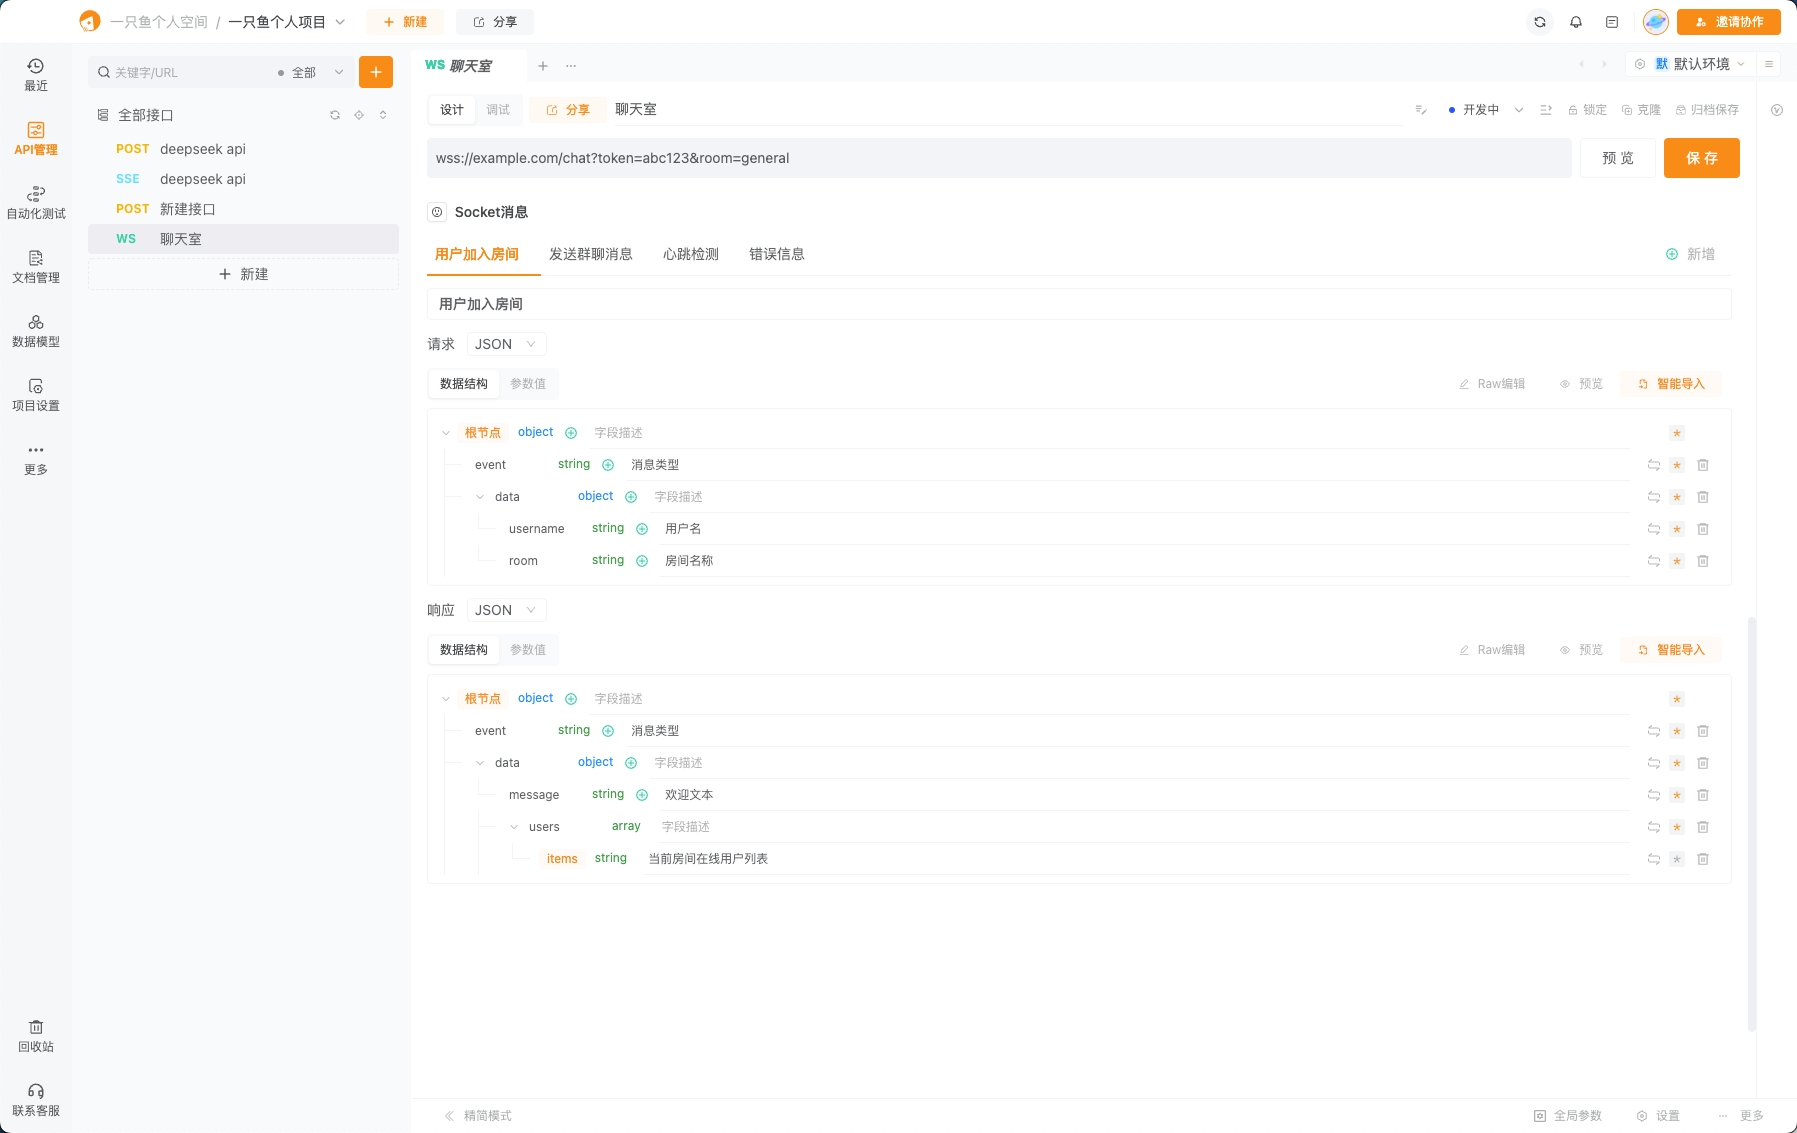
Task: Open the user avatar menu
Action: tap(1656, 22)
